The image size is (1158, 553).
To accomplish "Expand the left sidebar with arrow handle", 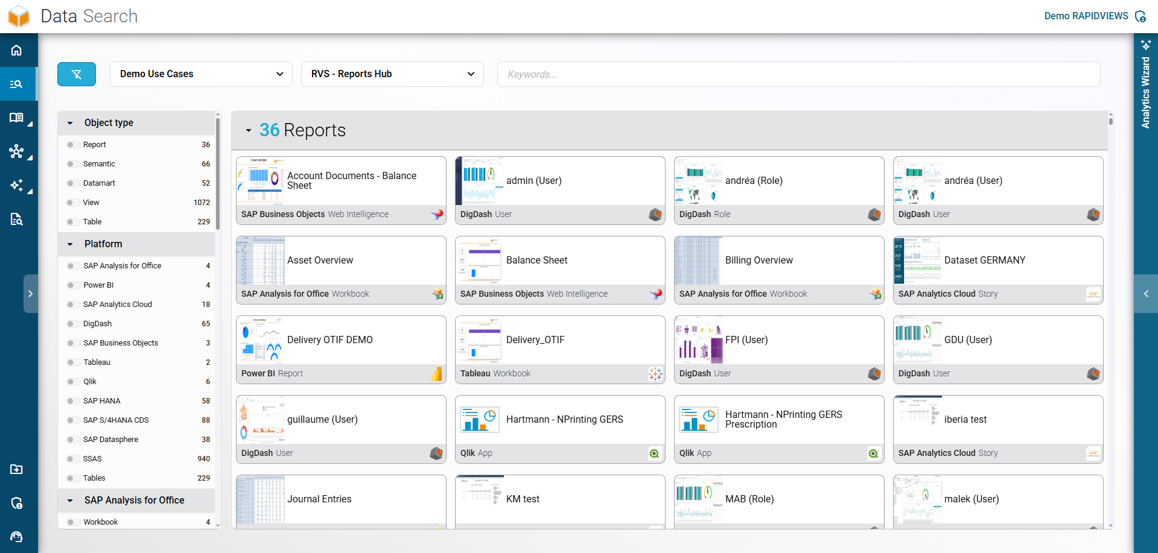I will coord(30,294).
